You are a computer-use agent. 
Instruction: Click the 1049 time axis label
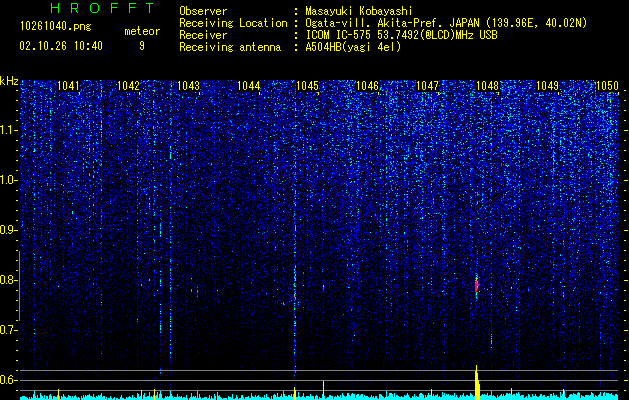coord(547,86)
